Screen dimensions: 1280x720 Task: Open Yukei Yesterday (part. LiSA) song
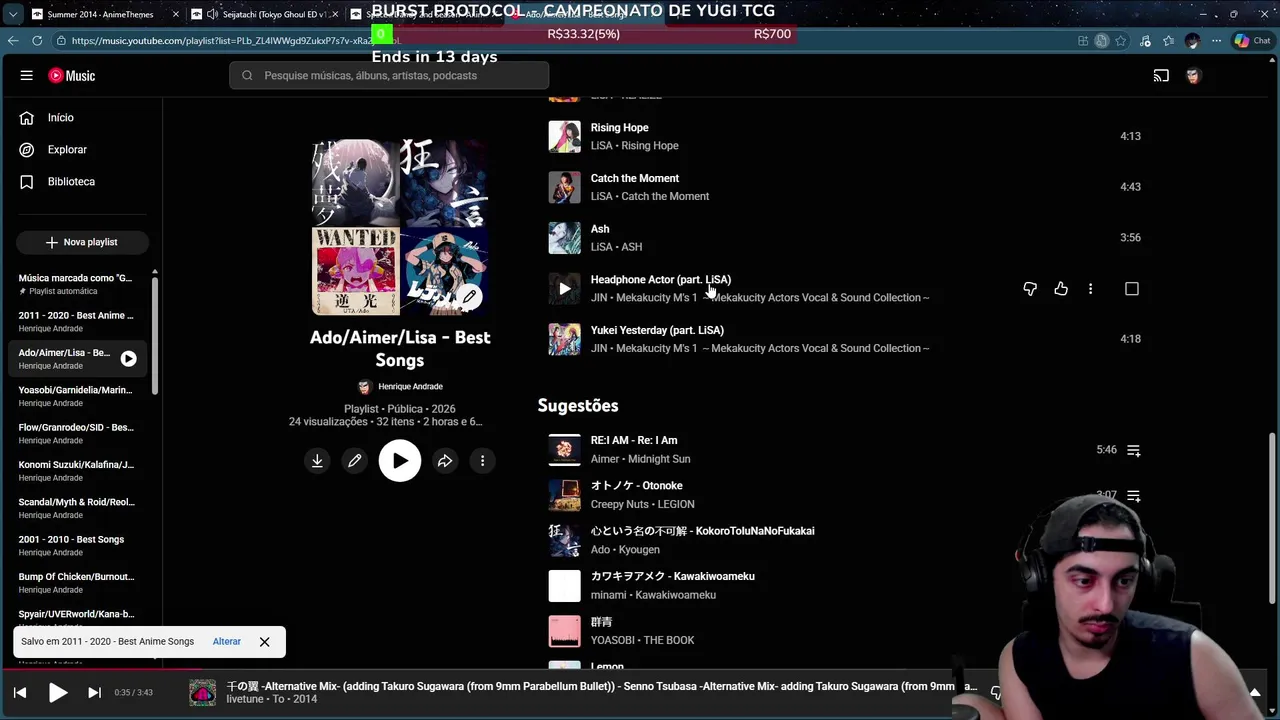pos(657,330)
